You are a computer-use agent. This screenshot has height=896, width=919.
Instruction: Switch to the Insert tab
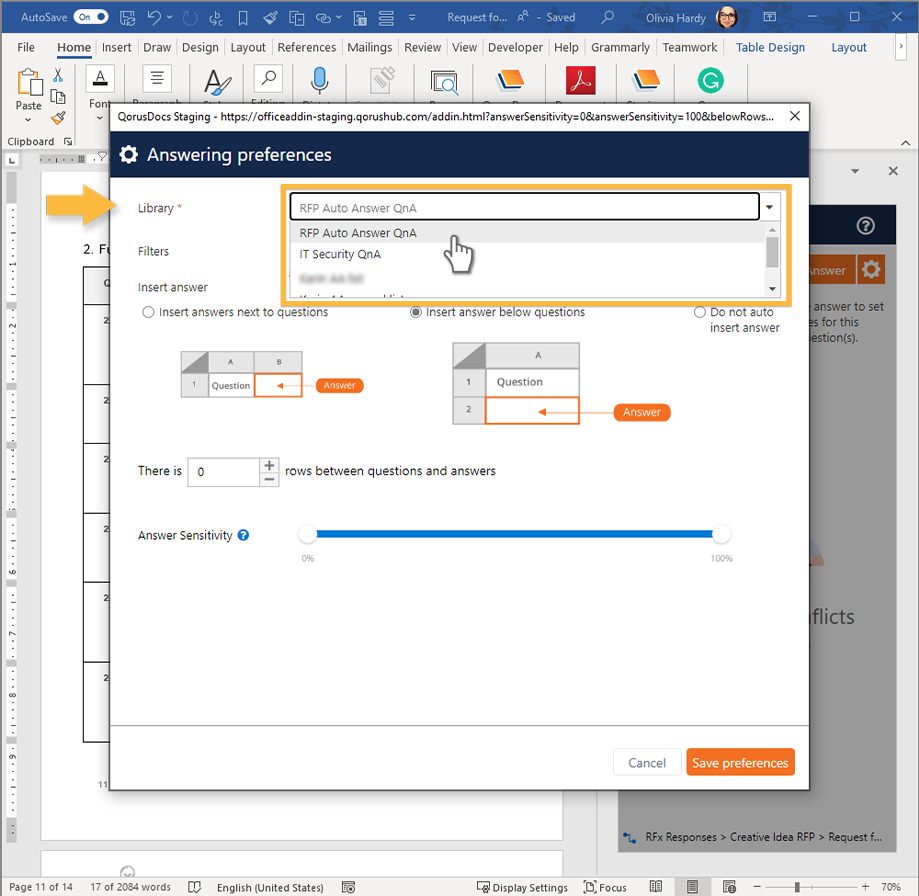coord(116,47)
